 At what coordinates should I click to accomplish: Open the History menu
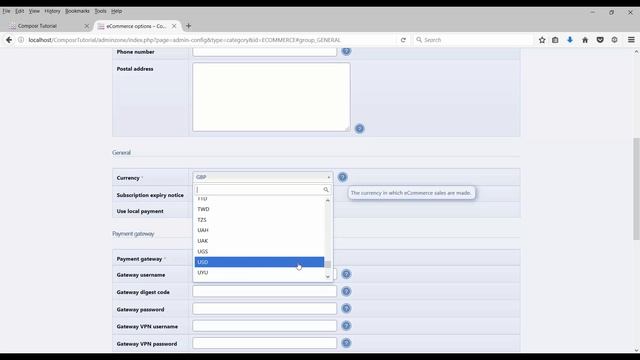(52, 11)
